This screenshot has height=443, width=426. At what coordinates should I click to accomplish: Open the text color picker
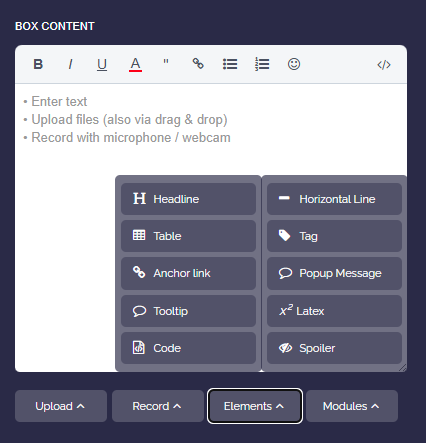135,64
